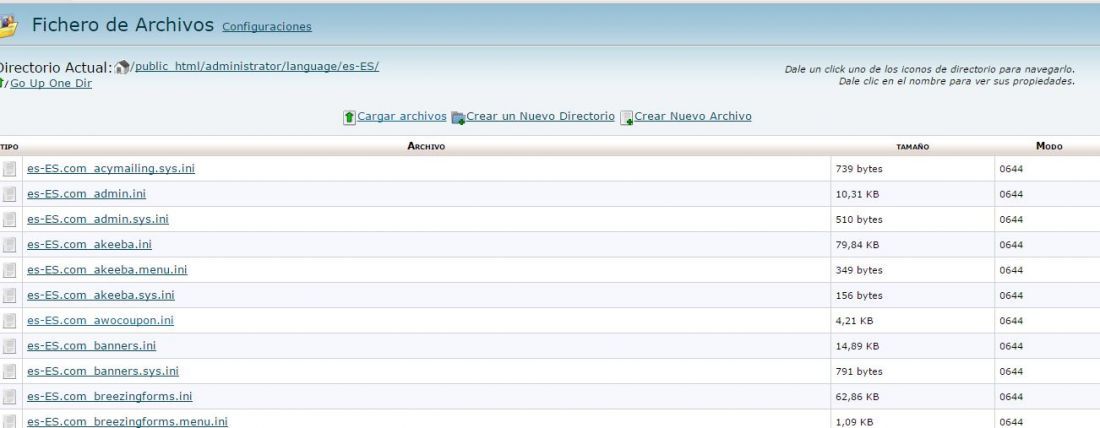Open es-ES.com_admin.ini file name
The height and width of the screenshot is (428, 1100).
[86, 194]
